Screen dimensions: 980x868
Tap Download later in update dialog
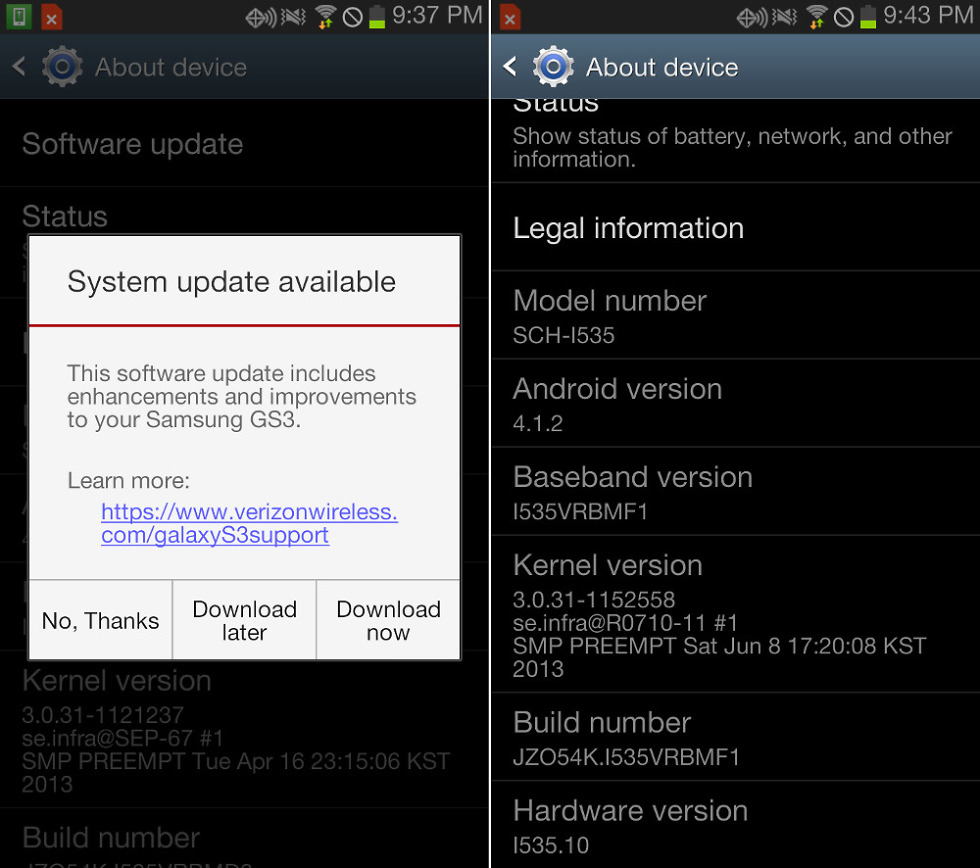tap(244, 620)
